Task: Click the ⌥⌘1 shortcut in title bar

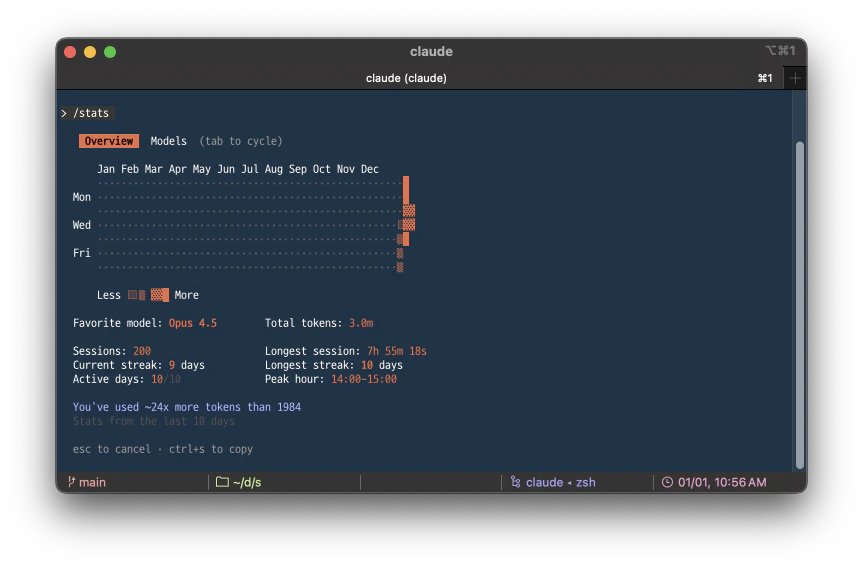Action: [780, 51]
